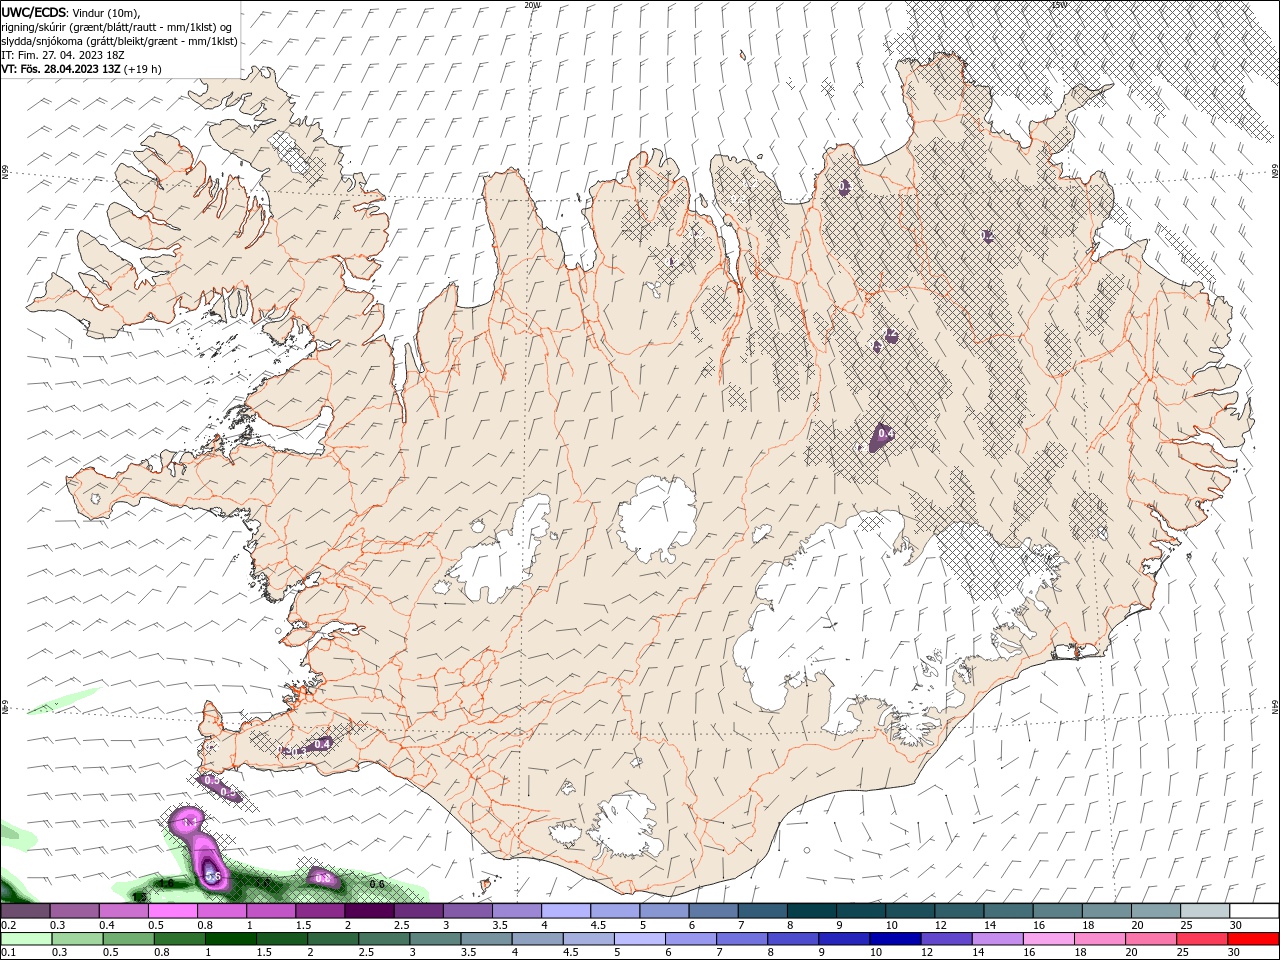The width and height of the screenshot is (1280, 960).
Task: Pick the bright red lower swatch starting at 30
Action: (x=1255, y=939)
